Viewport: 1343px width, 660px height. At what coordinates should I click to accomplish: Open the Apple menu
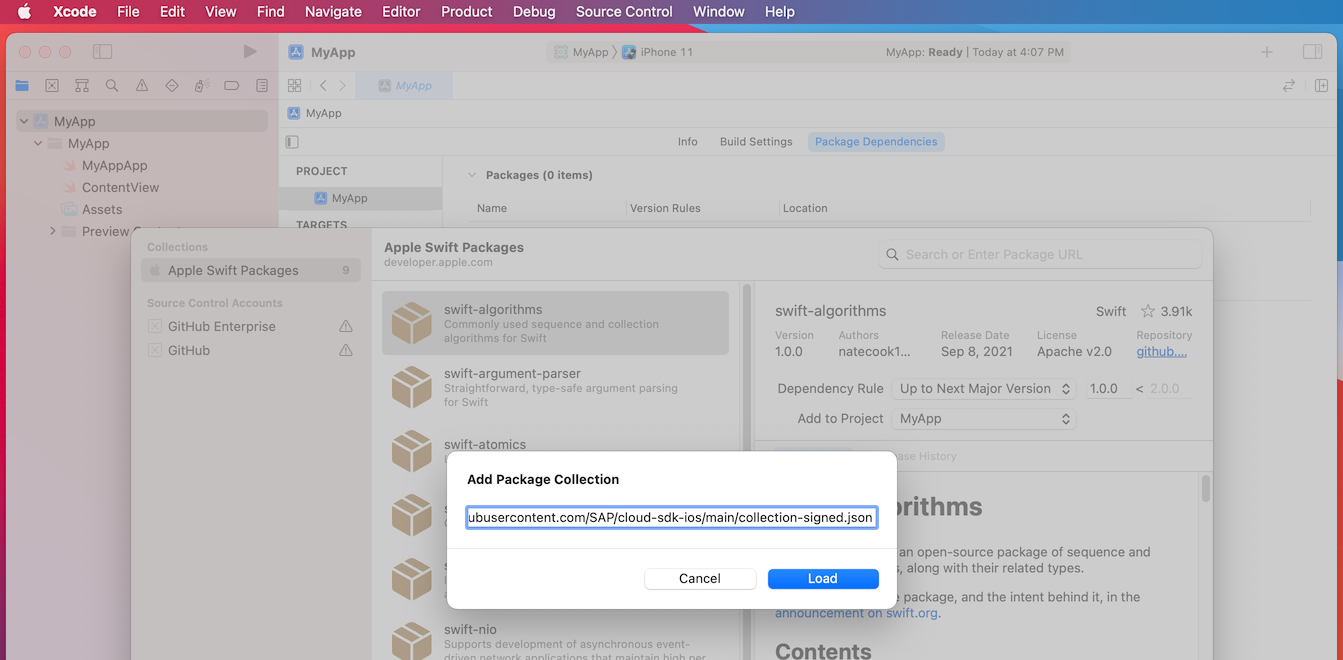click(24, 12)
